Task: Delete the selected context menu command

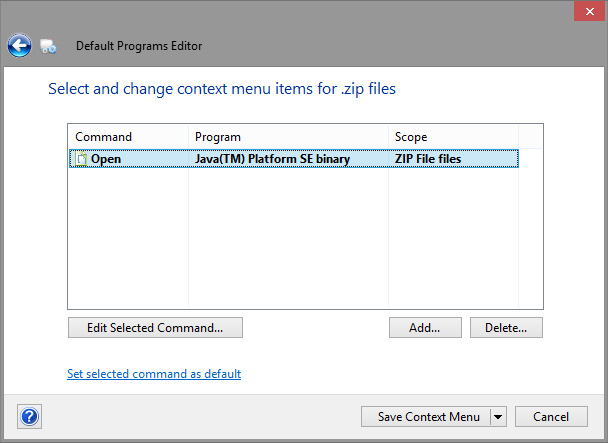Action: click(506, 327)
